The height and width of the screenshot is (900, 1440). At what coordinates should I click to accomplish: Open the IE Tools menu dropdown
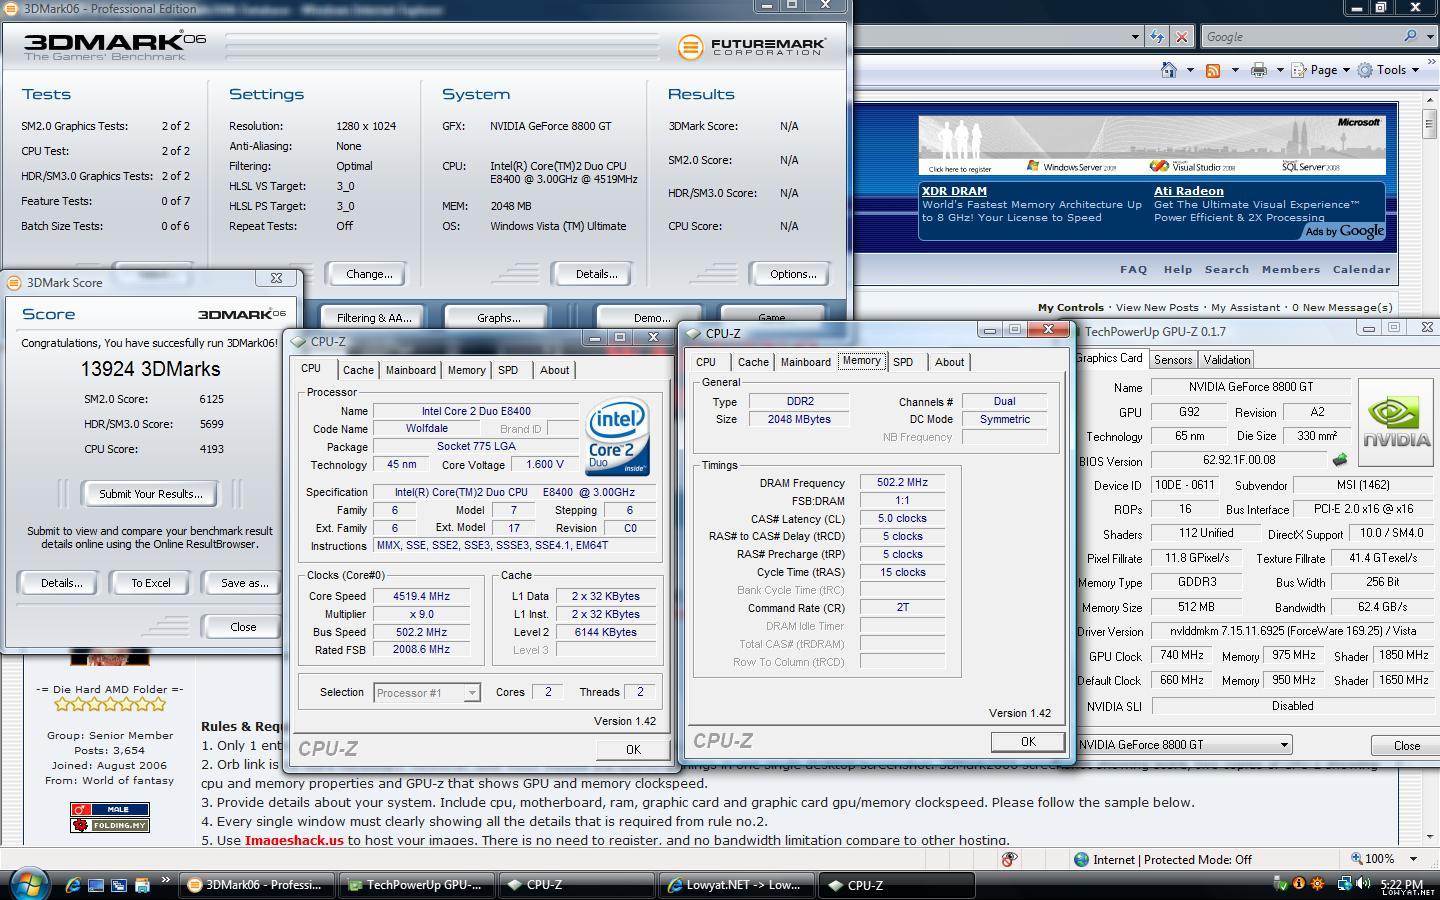click(1390, 70)
